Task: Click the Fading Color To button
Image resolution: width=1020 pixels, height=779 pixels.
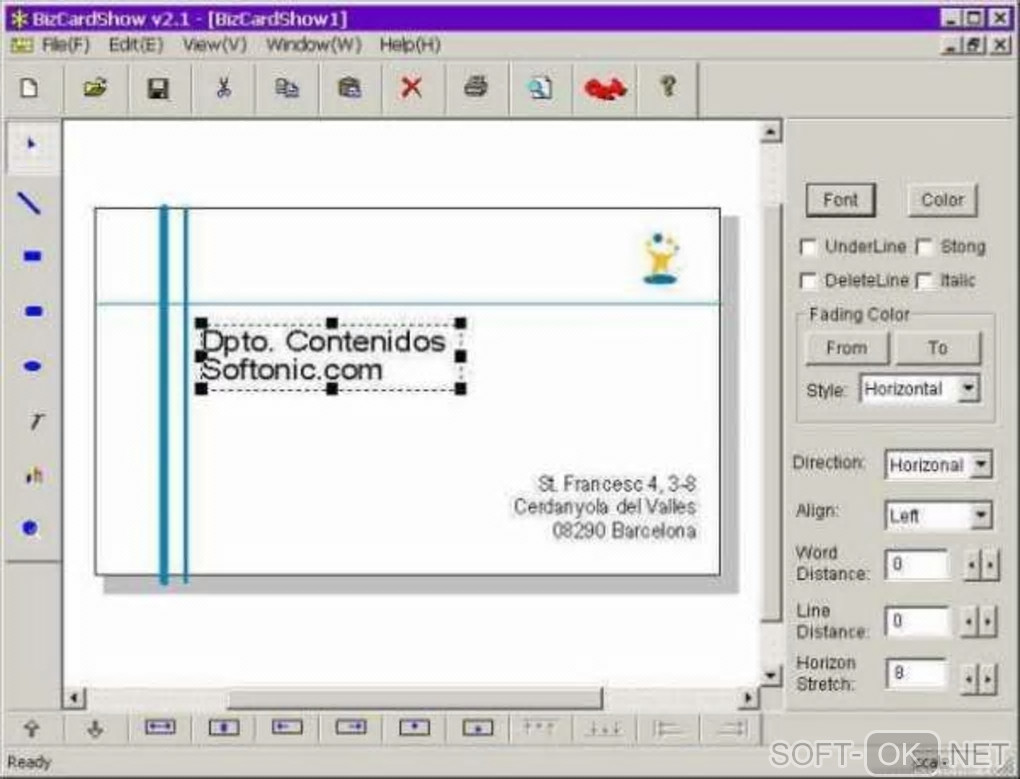Action: pyautogui.click(x=938, y=348)
